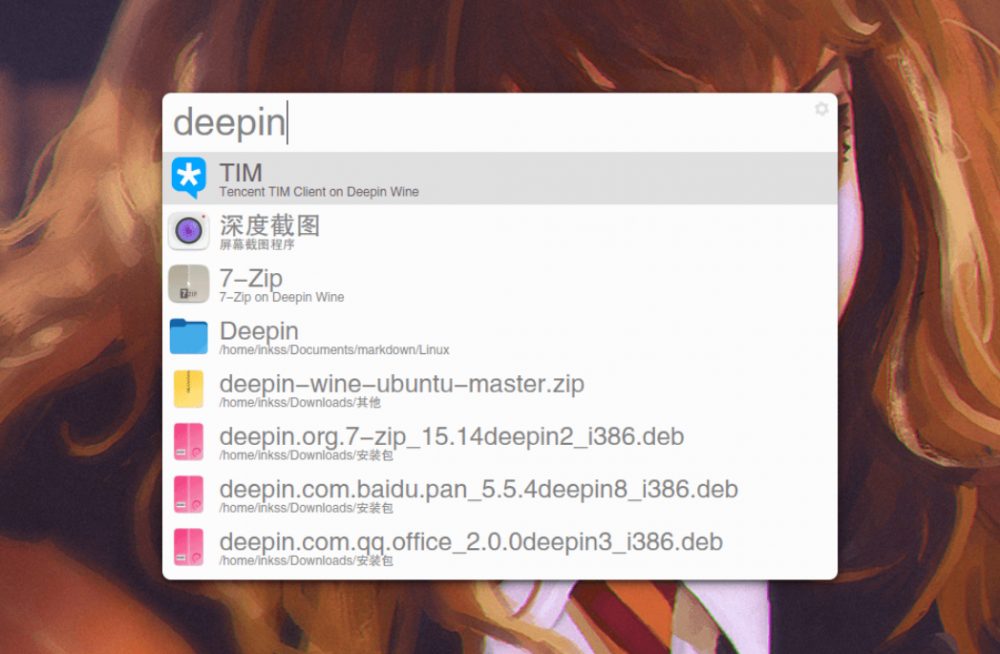This screenshot has width=1000, height=654.
Task: Click the /home/inkss/Downloads/其他 path
Action: tap(300, 403)
